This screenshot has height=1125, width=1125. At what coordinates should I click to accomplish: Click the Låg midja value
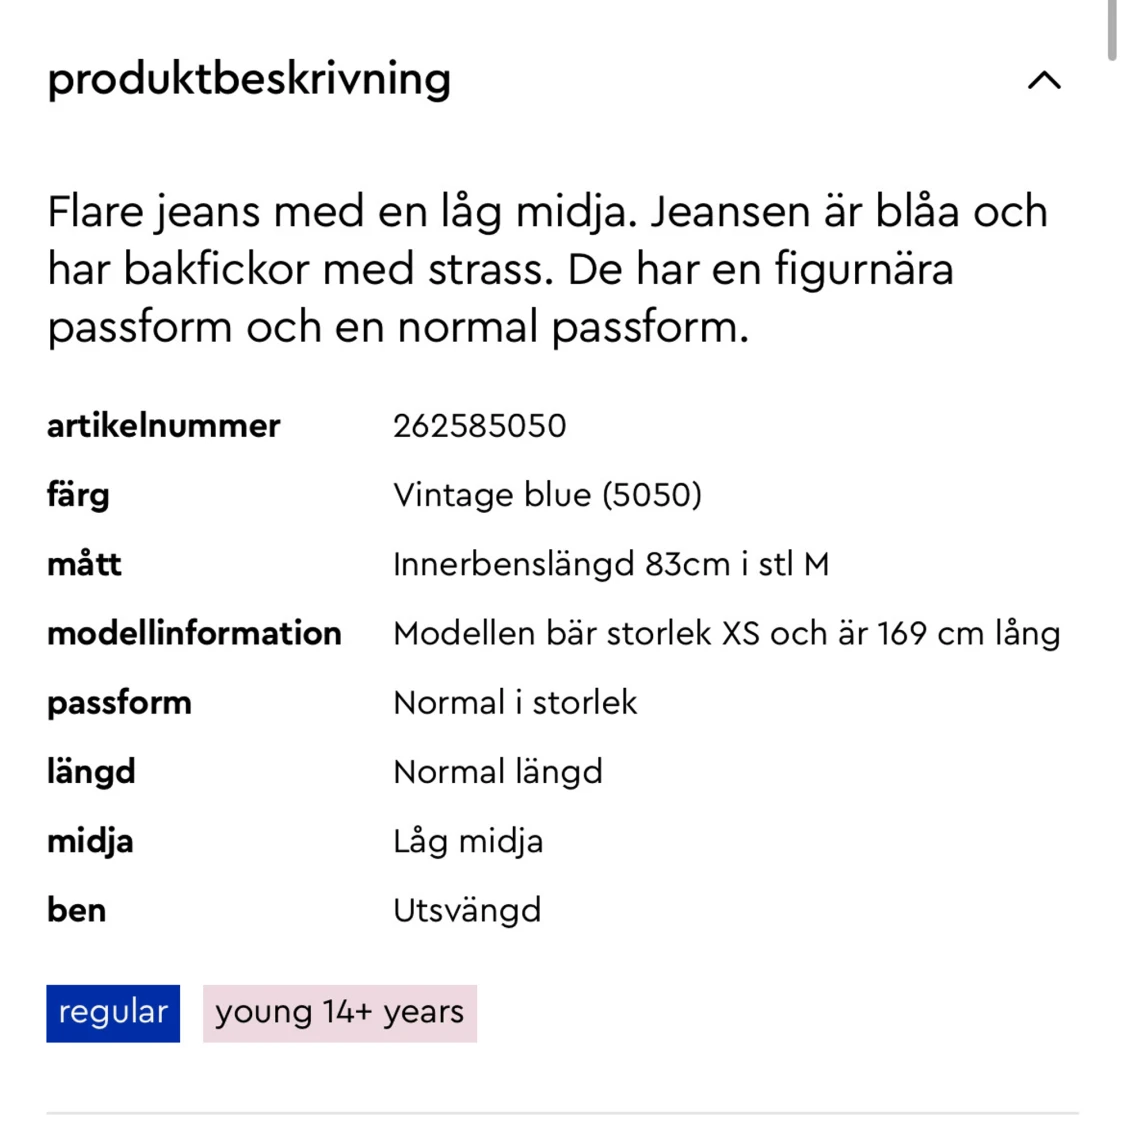[x=468, y=842]
